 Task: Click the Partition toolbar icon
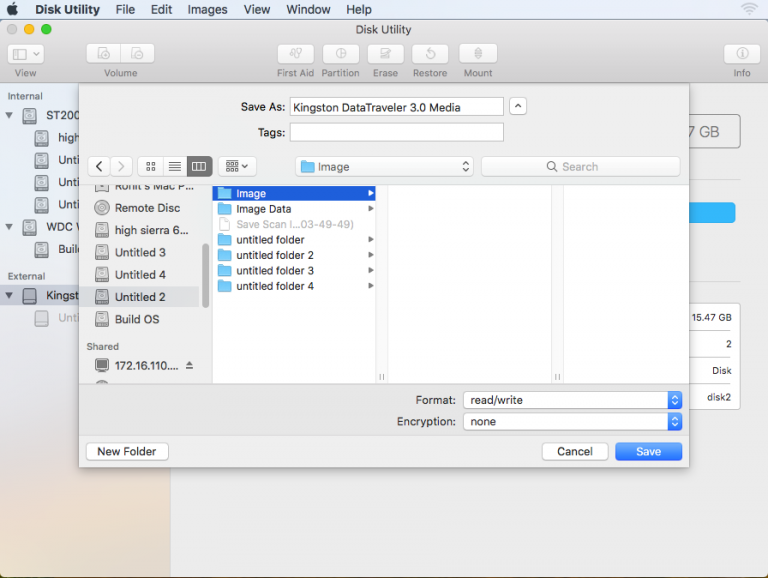click(340, 54)
